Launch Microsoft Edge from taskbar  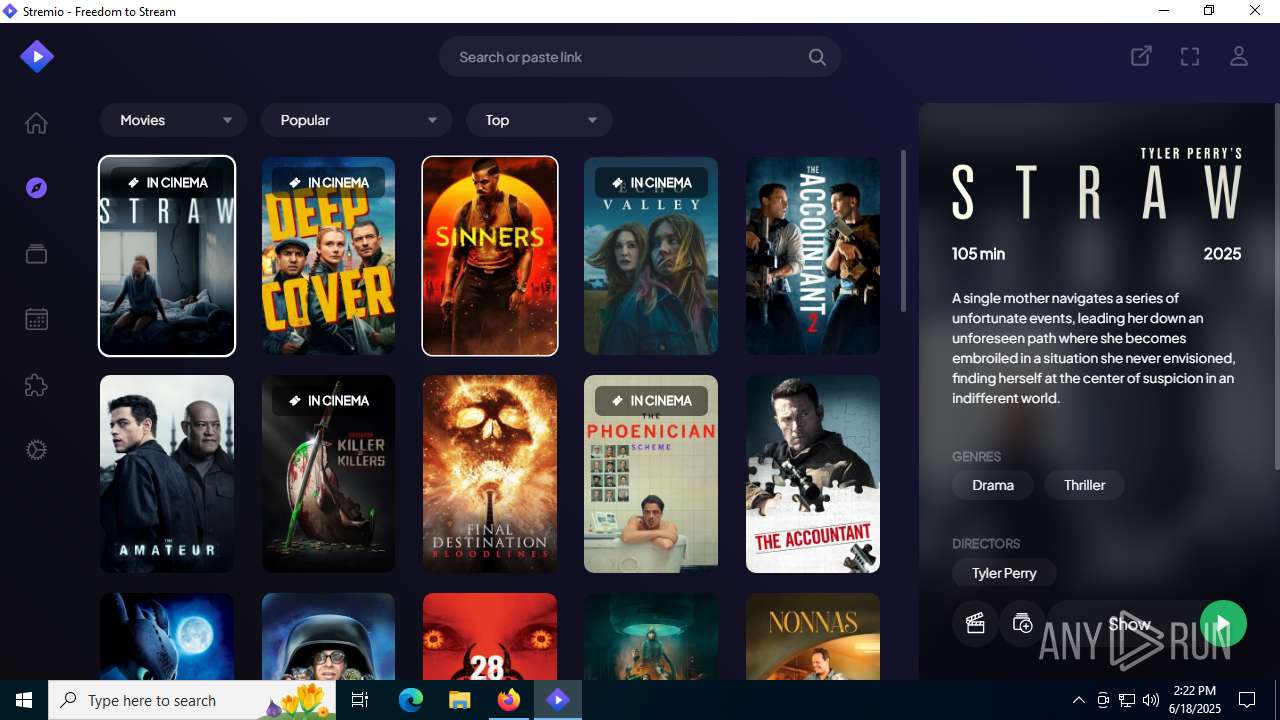click(x=411, y=700)
